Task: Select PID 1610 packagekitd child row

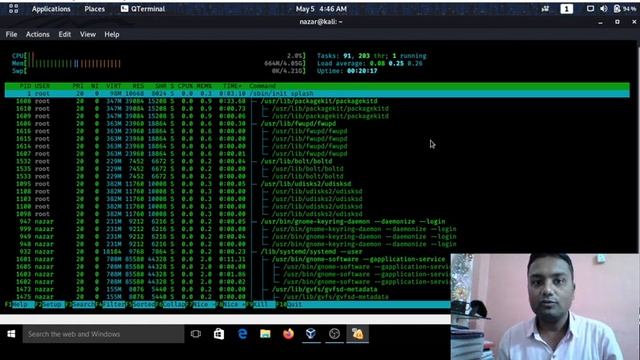Action: (317, 109)
